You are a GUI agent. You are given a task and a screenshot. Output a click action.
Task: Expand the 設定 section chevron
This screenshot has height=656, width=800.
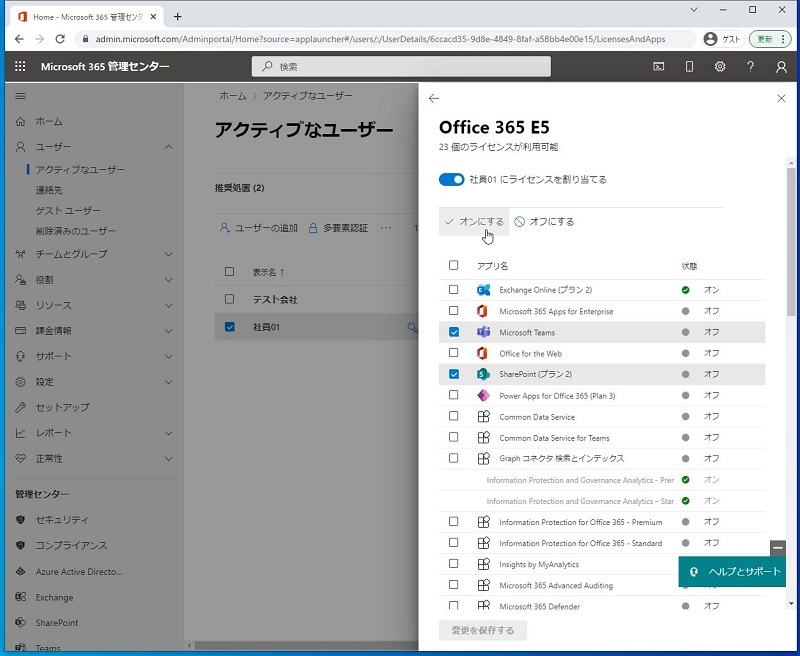click(x=169, y=382)
